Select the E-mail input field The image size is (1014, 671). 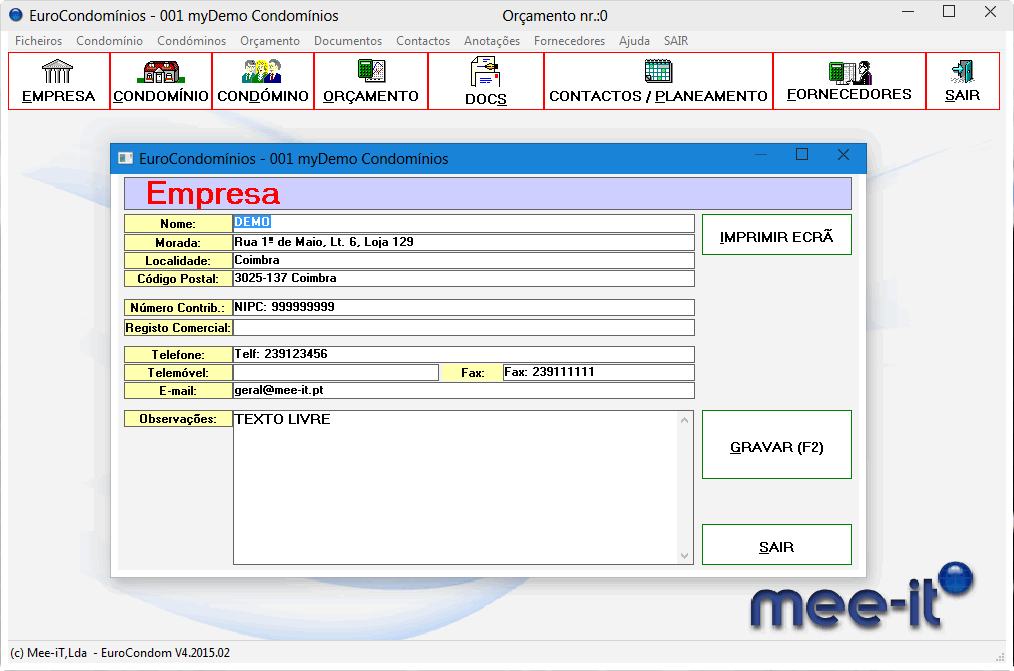[x=463, y=391]
